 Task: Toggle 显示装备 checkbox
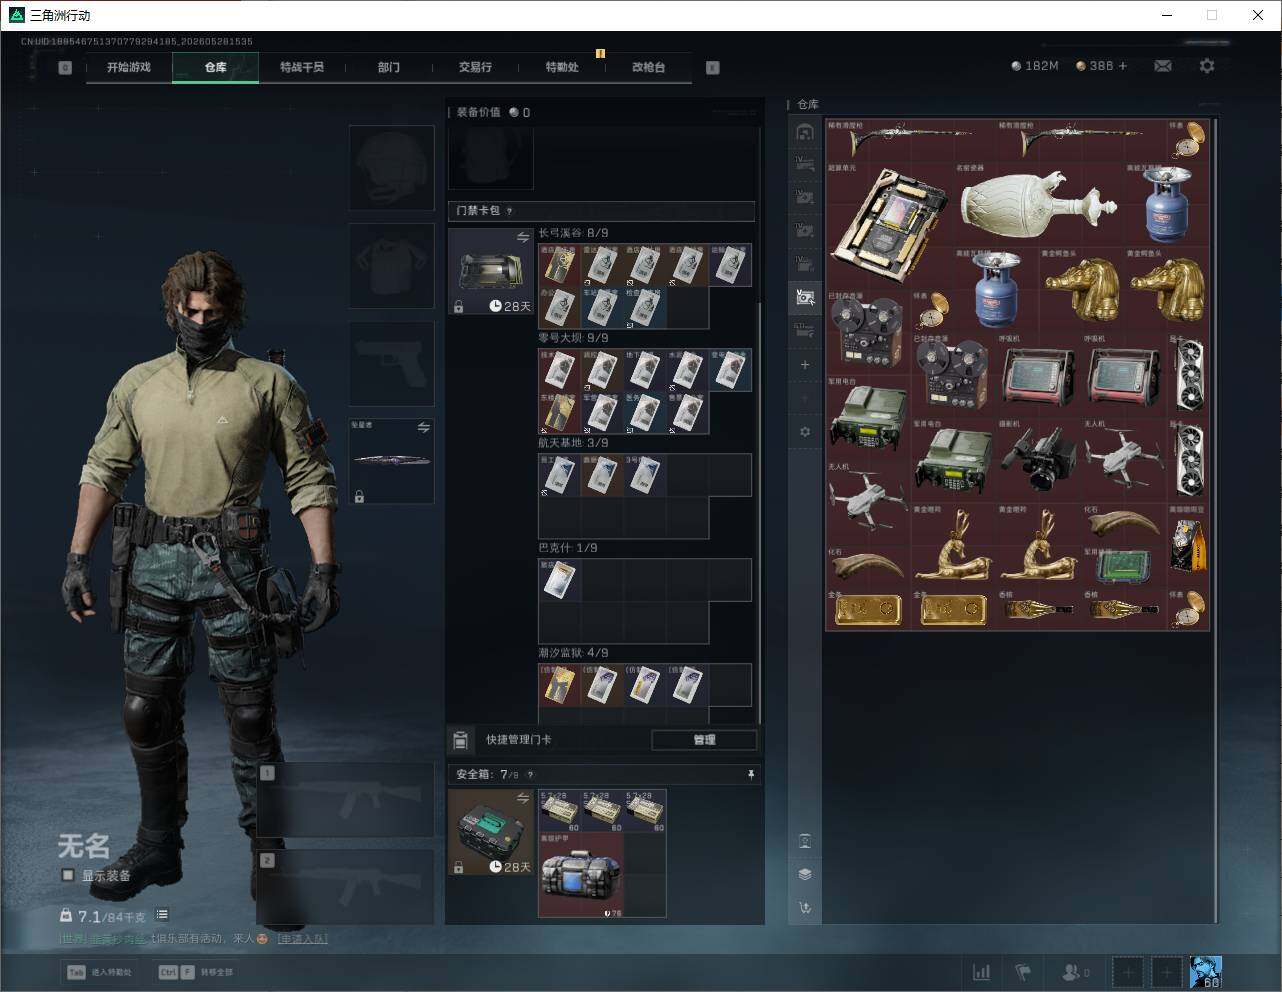(68, 875)
